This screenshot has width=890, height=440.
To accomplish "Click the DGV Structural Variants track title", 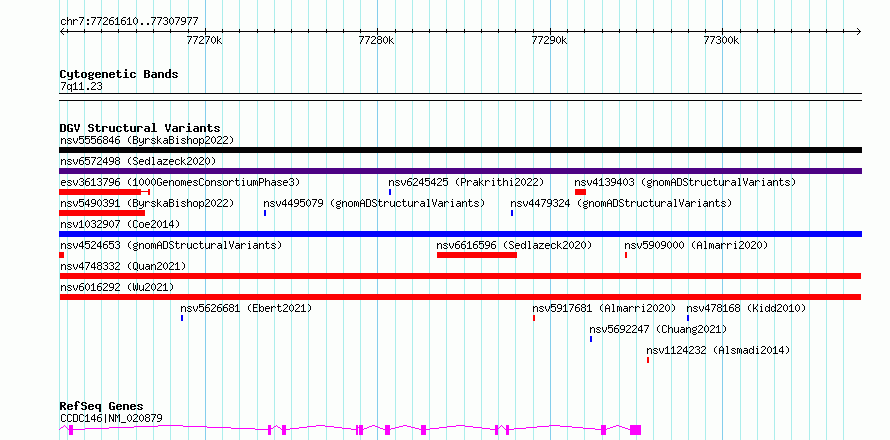I will click(140, 128).
